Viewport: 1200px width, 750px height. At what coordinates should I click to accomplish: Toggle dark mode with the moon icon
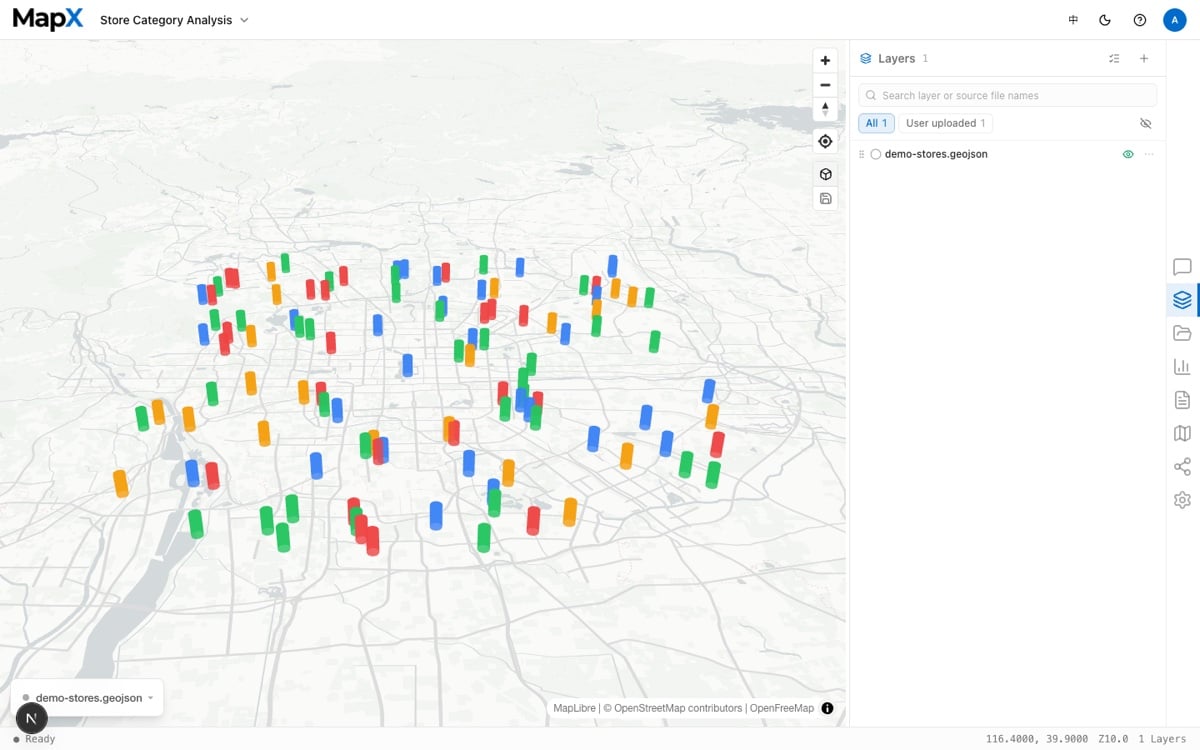pos(1105,20)
